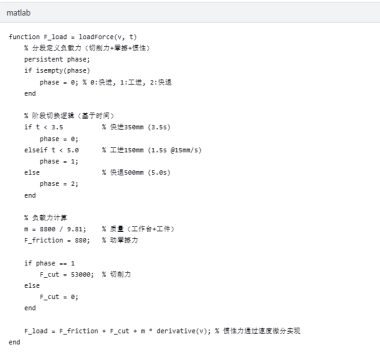Click the phase = 2 assignment line

59,184
